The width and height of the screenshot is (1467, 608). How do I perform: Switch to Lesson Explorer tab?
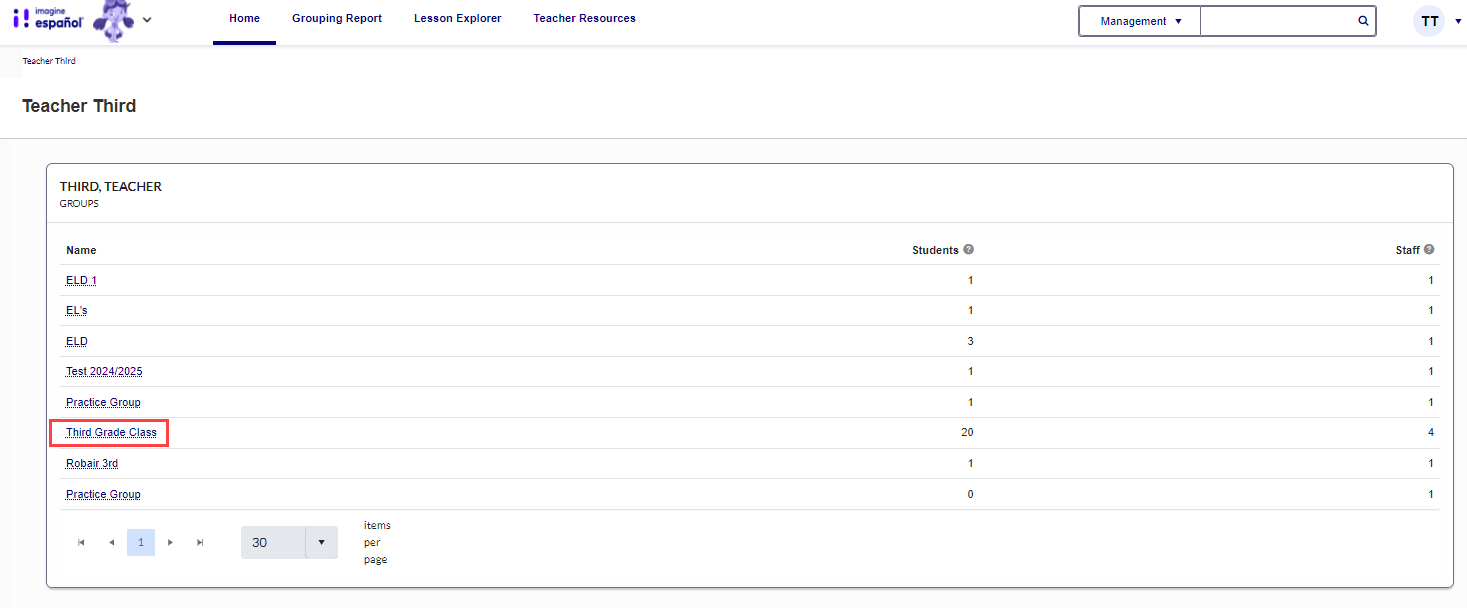pyautogui.click(x=457, y=18)
